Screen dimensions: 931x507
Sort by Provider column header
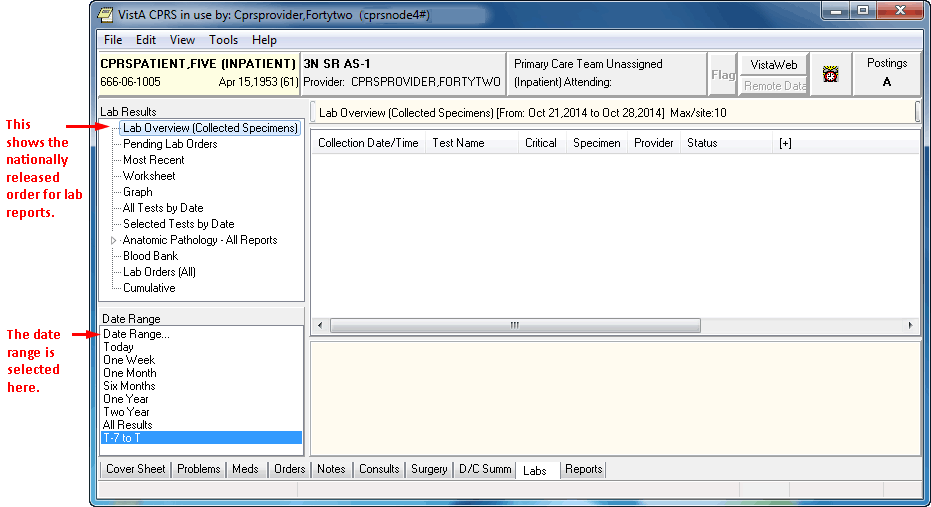click(654, 143)
